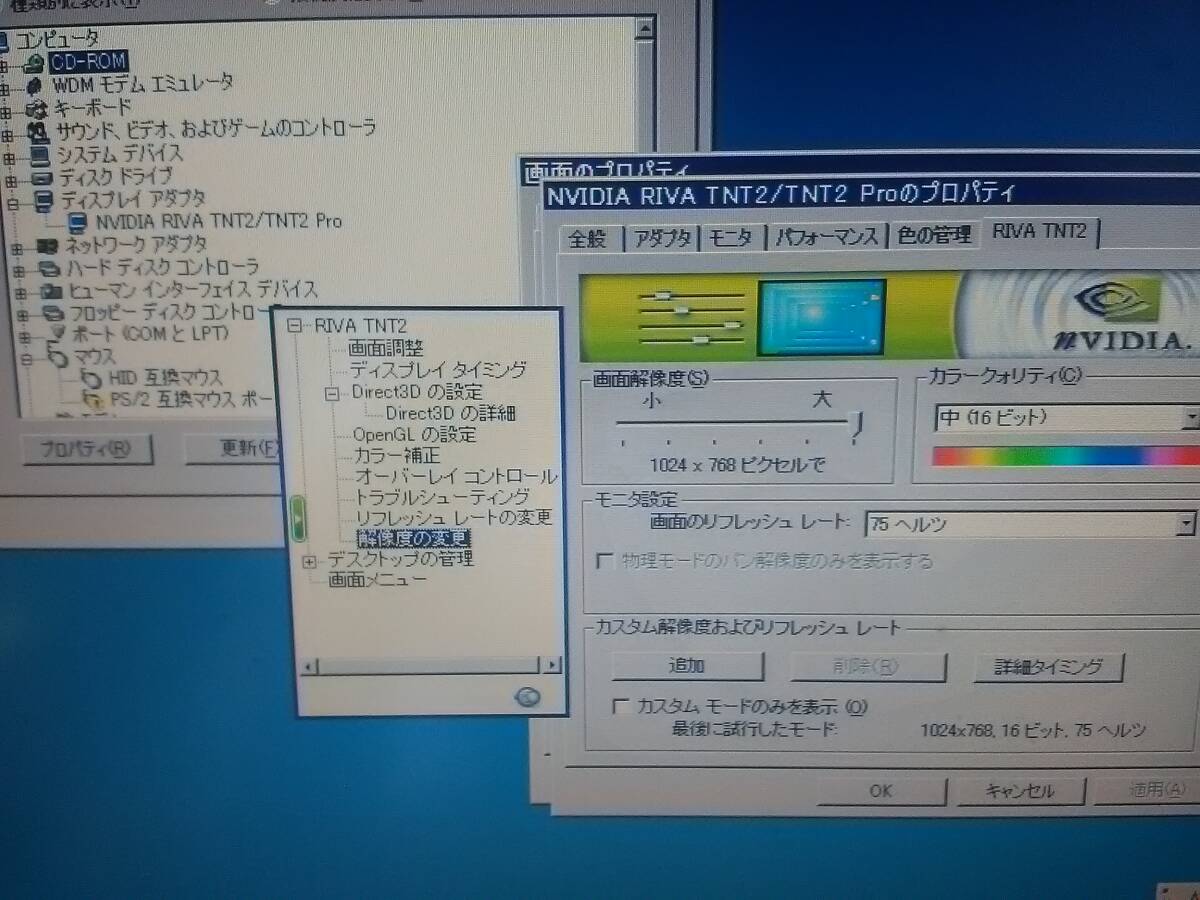Viewport: 1200px width, 900px height.
Task: Click プロパティ(R) in Device Manager
Action: (87, 449)
